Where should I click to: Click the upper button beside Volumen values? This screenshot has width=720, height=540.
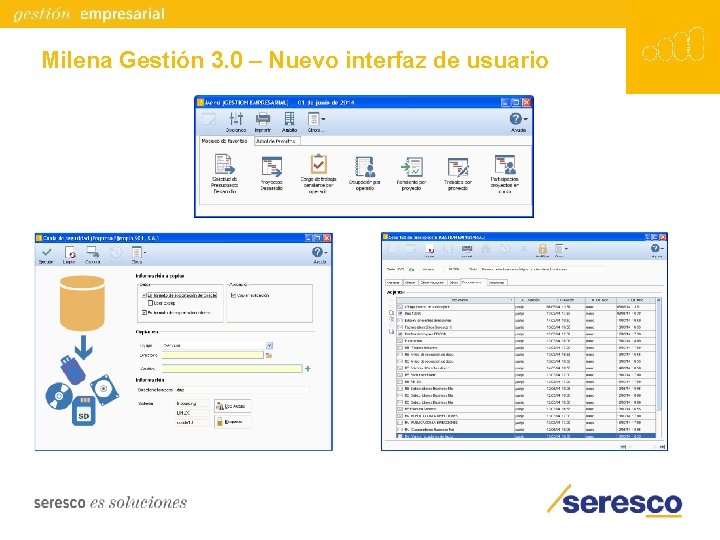click(233, 406)
